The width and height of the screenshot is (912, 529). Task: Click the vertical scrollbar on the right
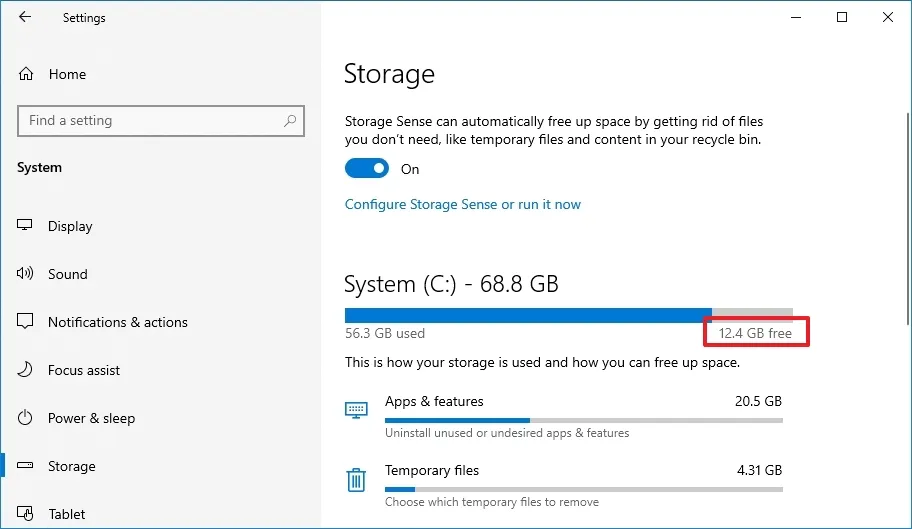coord(907,219)
